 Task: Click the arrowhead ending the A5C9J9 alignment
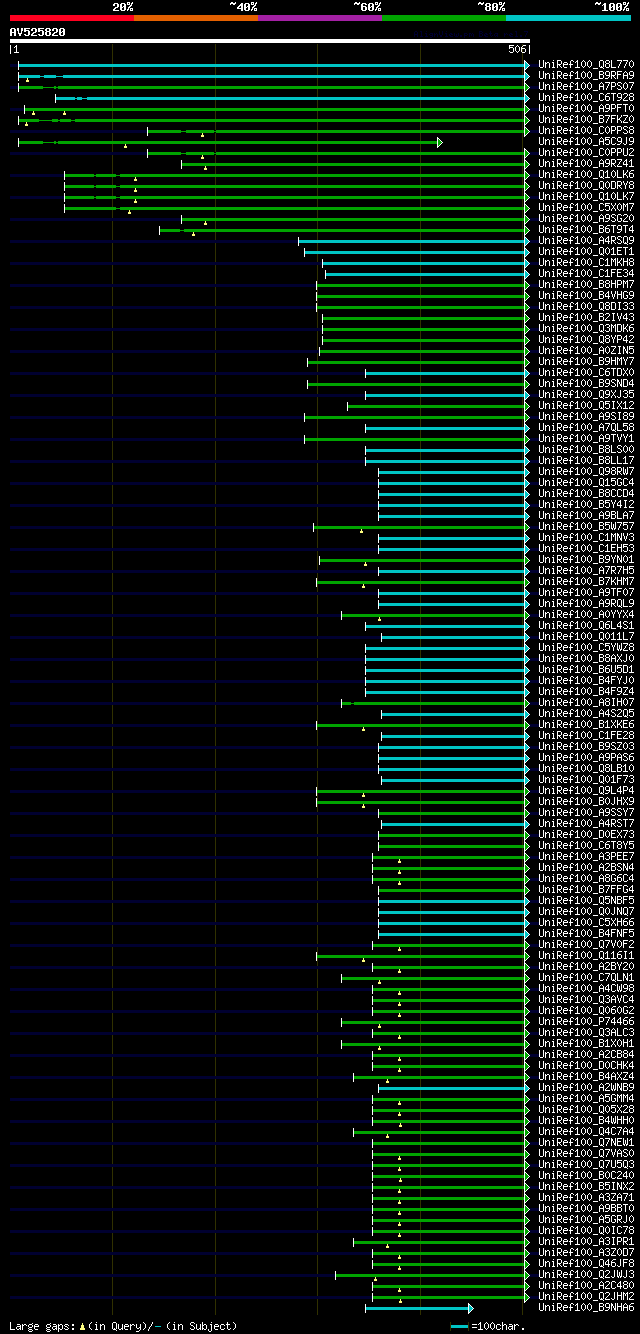[439, 142]
